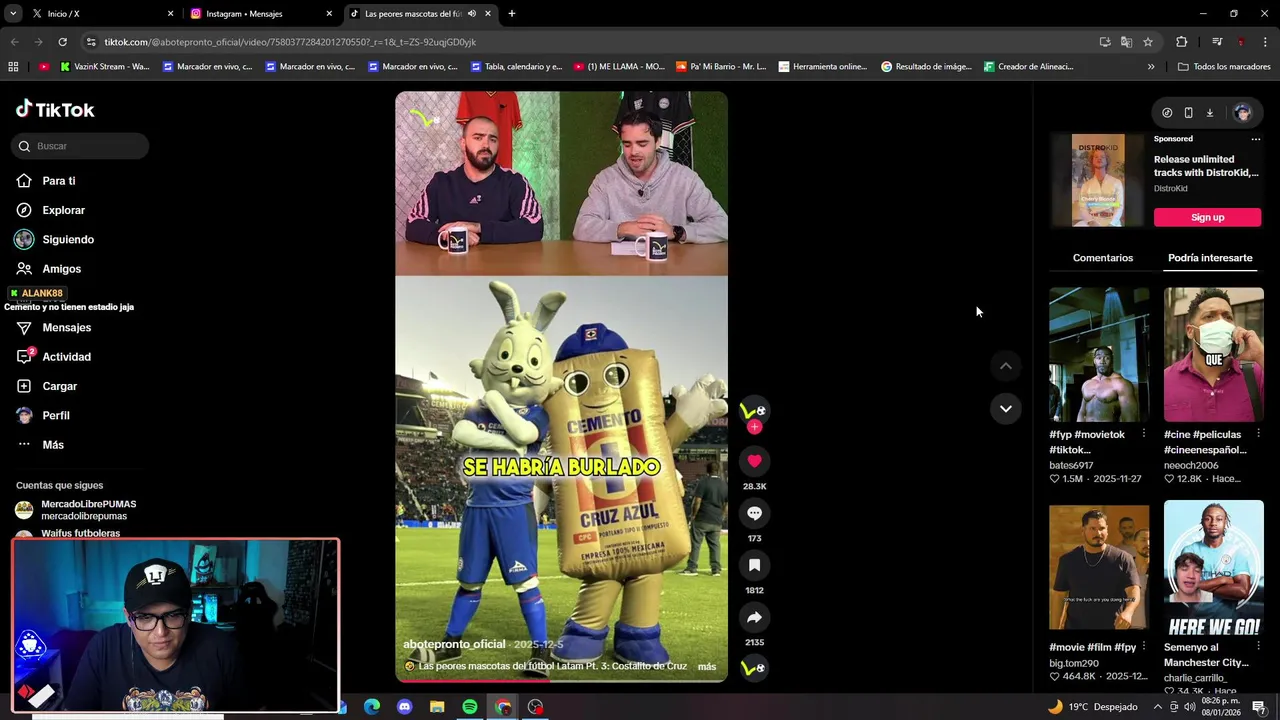Viewport: 1280px width, 720px height.
Task: Open the bates6917 #fyp #movietok thumbnail
Action: (1098, 355)
